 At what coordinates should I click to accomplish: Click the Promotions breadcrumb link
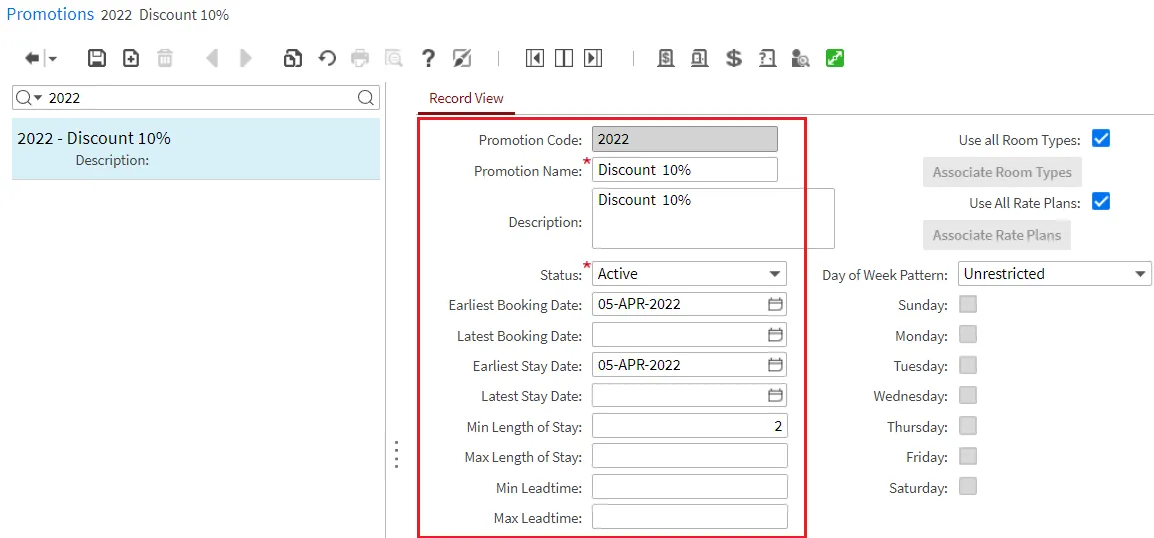tap(50, 14)
